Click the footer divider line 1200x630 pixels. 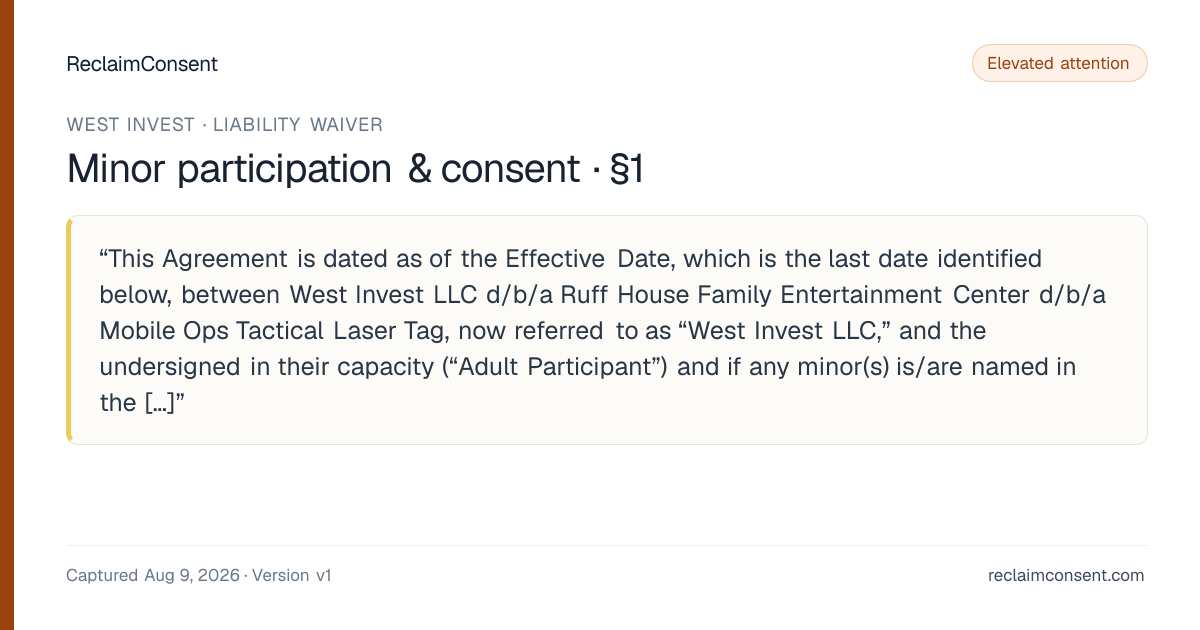pos(606,546)
